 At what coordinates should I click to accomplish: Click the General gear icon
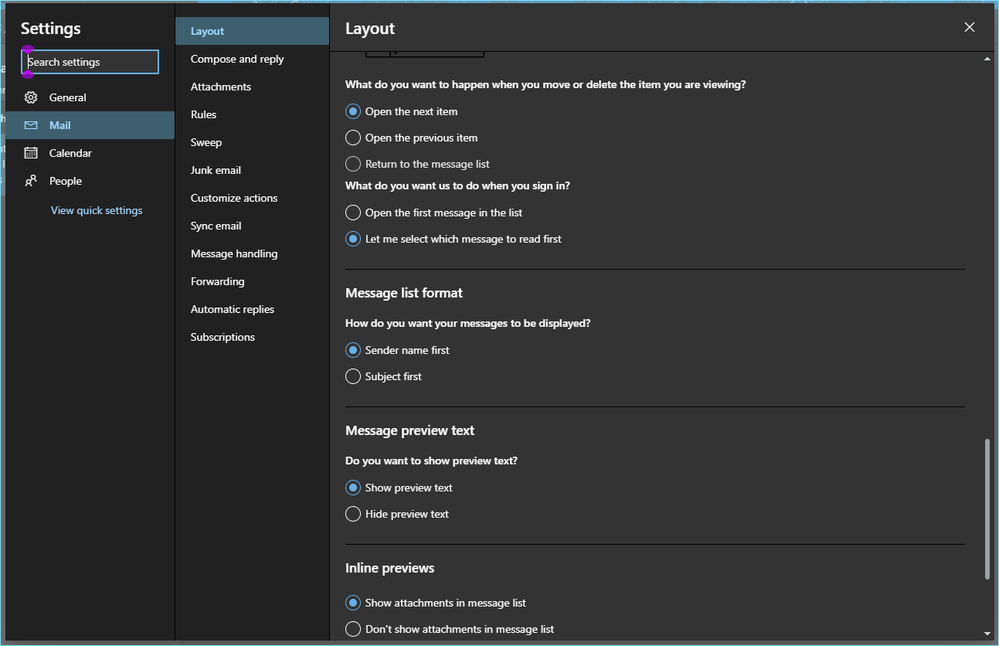[31, 98]
